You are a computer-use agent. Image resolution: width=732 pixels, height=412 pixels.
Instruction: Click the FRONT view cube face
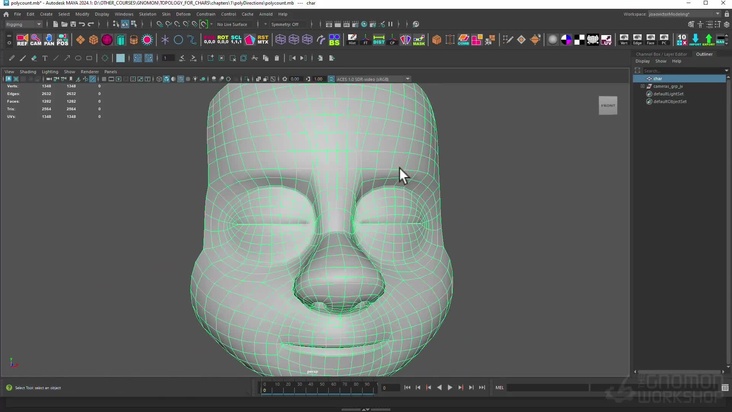(x=608, y=105)
